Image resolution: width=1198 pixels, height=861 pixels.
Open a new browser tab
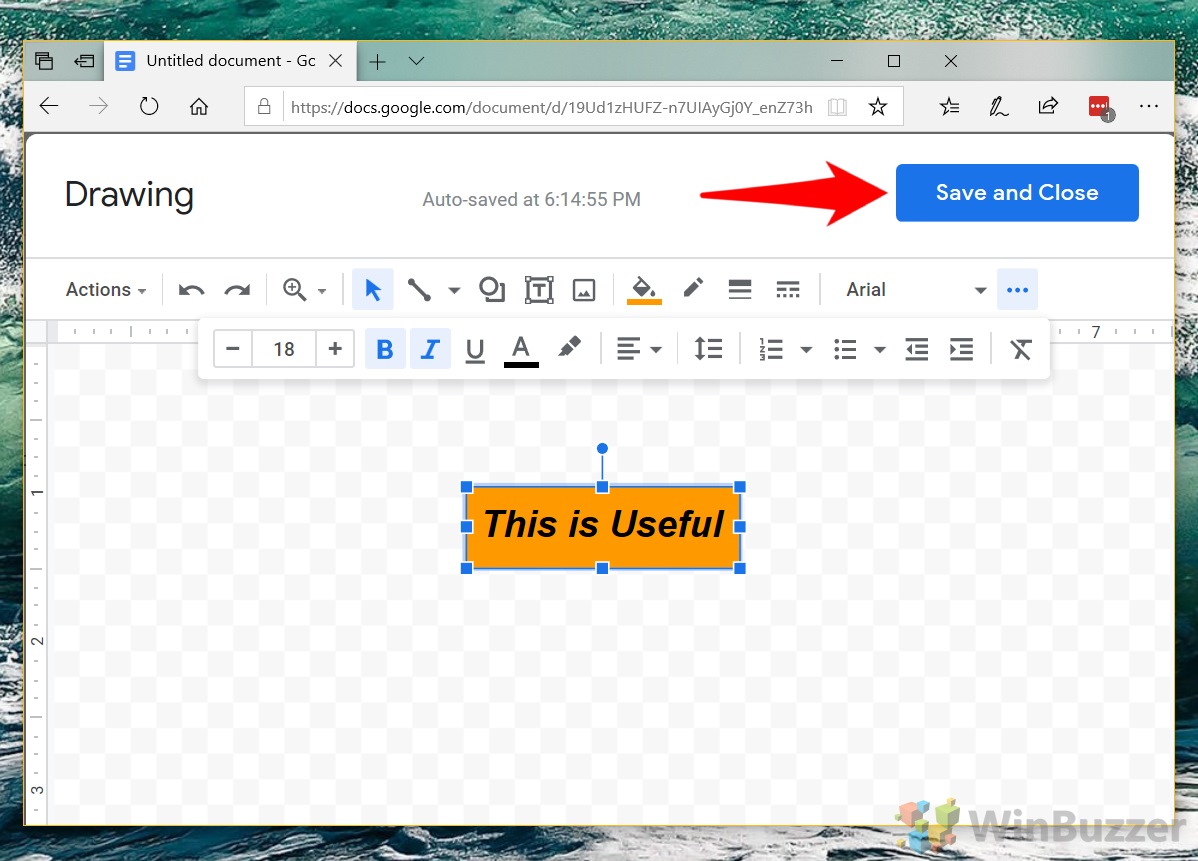[377, 61]
